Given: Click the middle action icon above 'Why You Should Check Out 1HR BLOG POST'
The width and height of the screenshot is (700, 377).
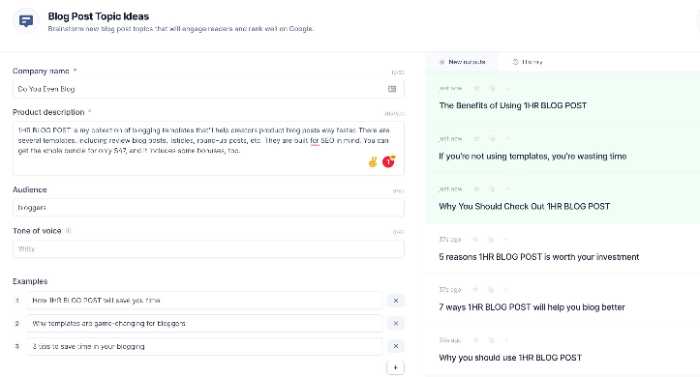Looking at the screenshot, I should tap(492, 189).
